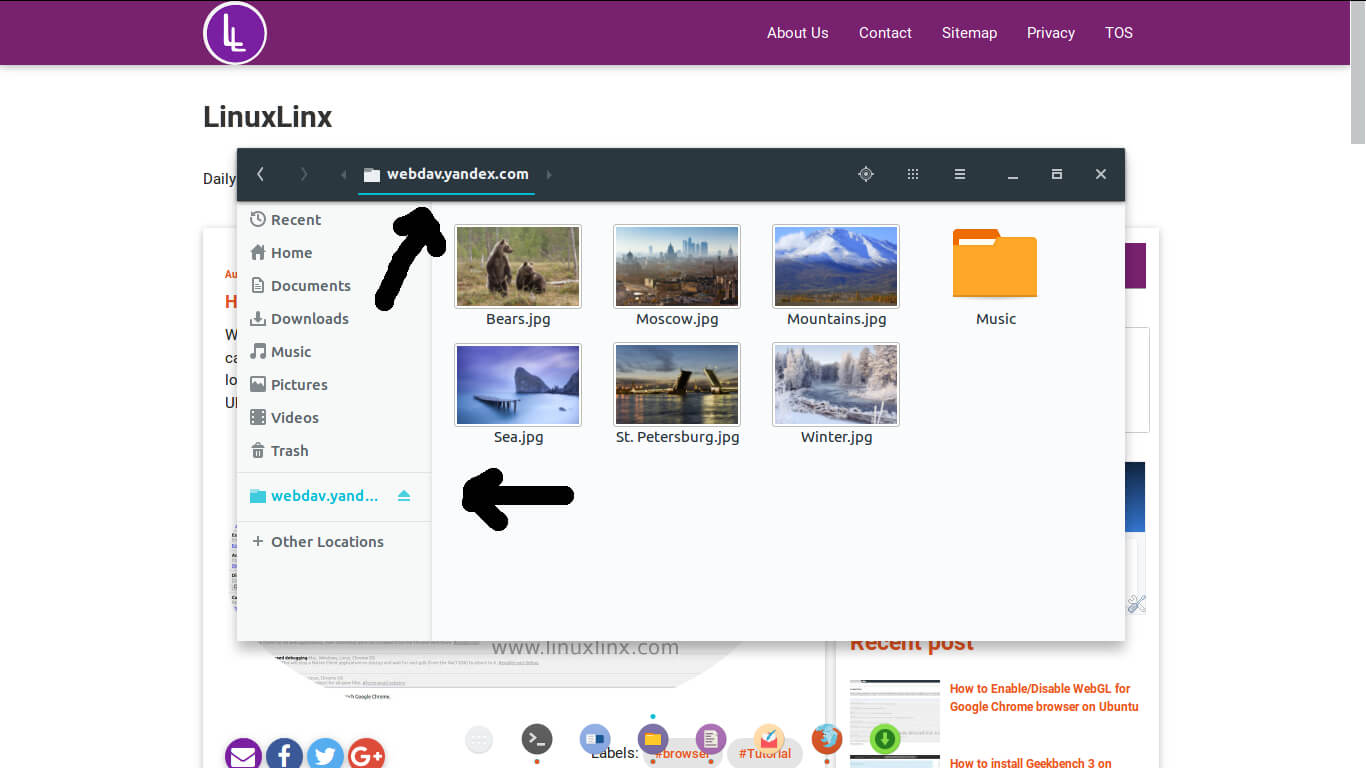1366x768 pixels.
Task: Open the WebGL Chrome post link
Action: tap(1044, 697)
